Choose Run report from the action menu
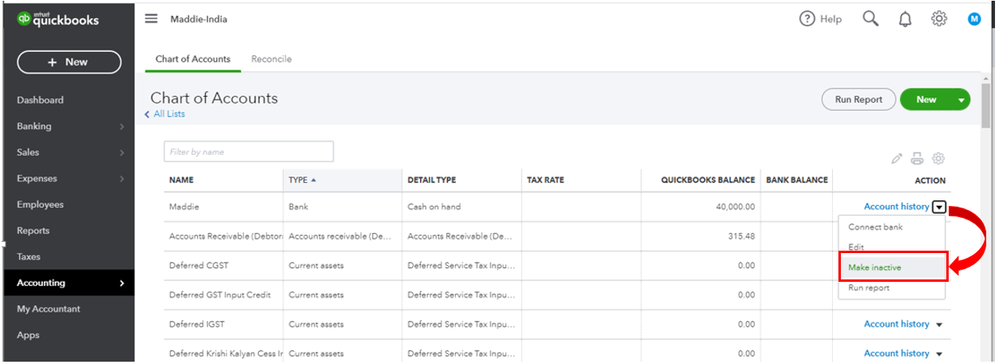Viewport: 999px width, 364px height. click(868, 288)
